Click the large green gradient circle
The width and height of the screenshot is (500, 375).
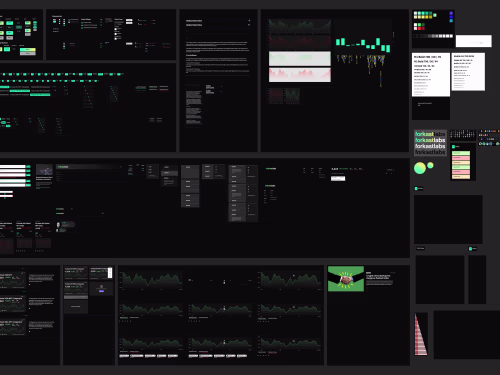point(420,168)
